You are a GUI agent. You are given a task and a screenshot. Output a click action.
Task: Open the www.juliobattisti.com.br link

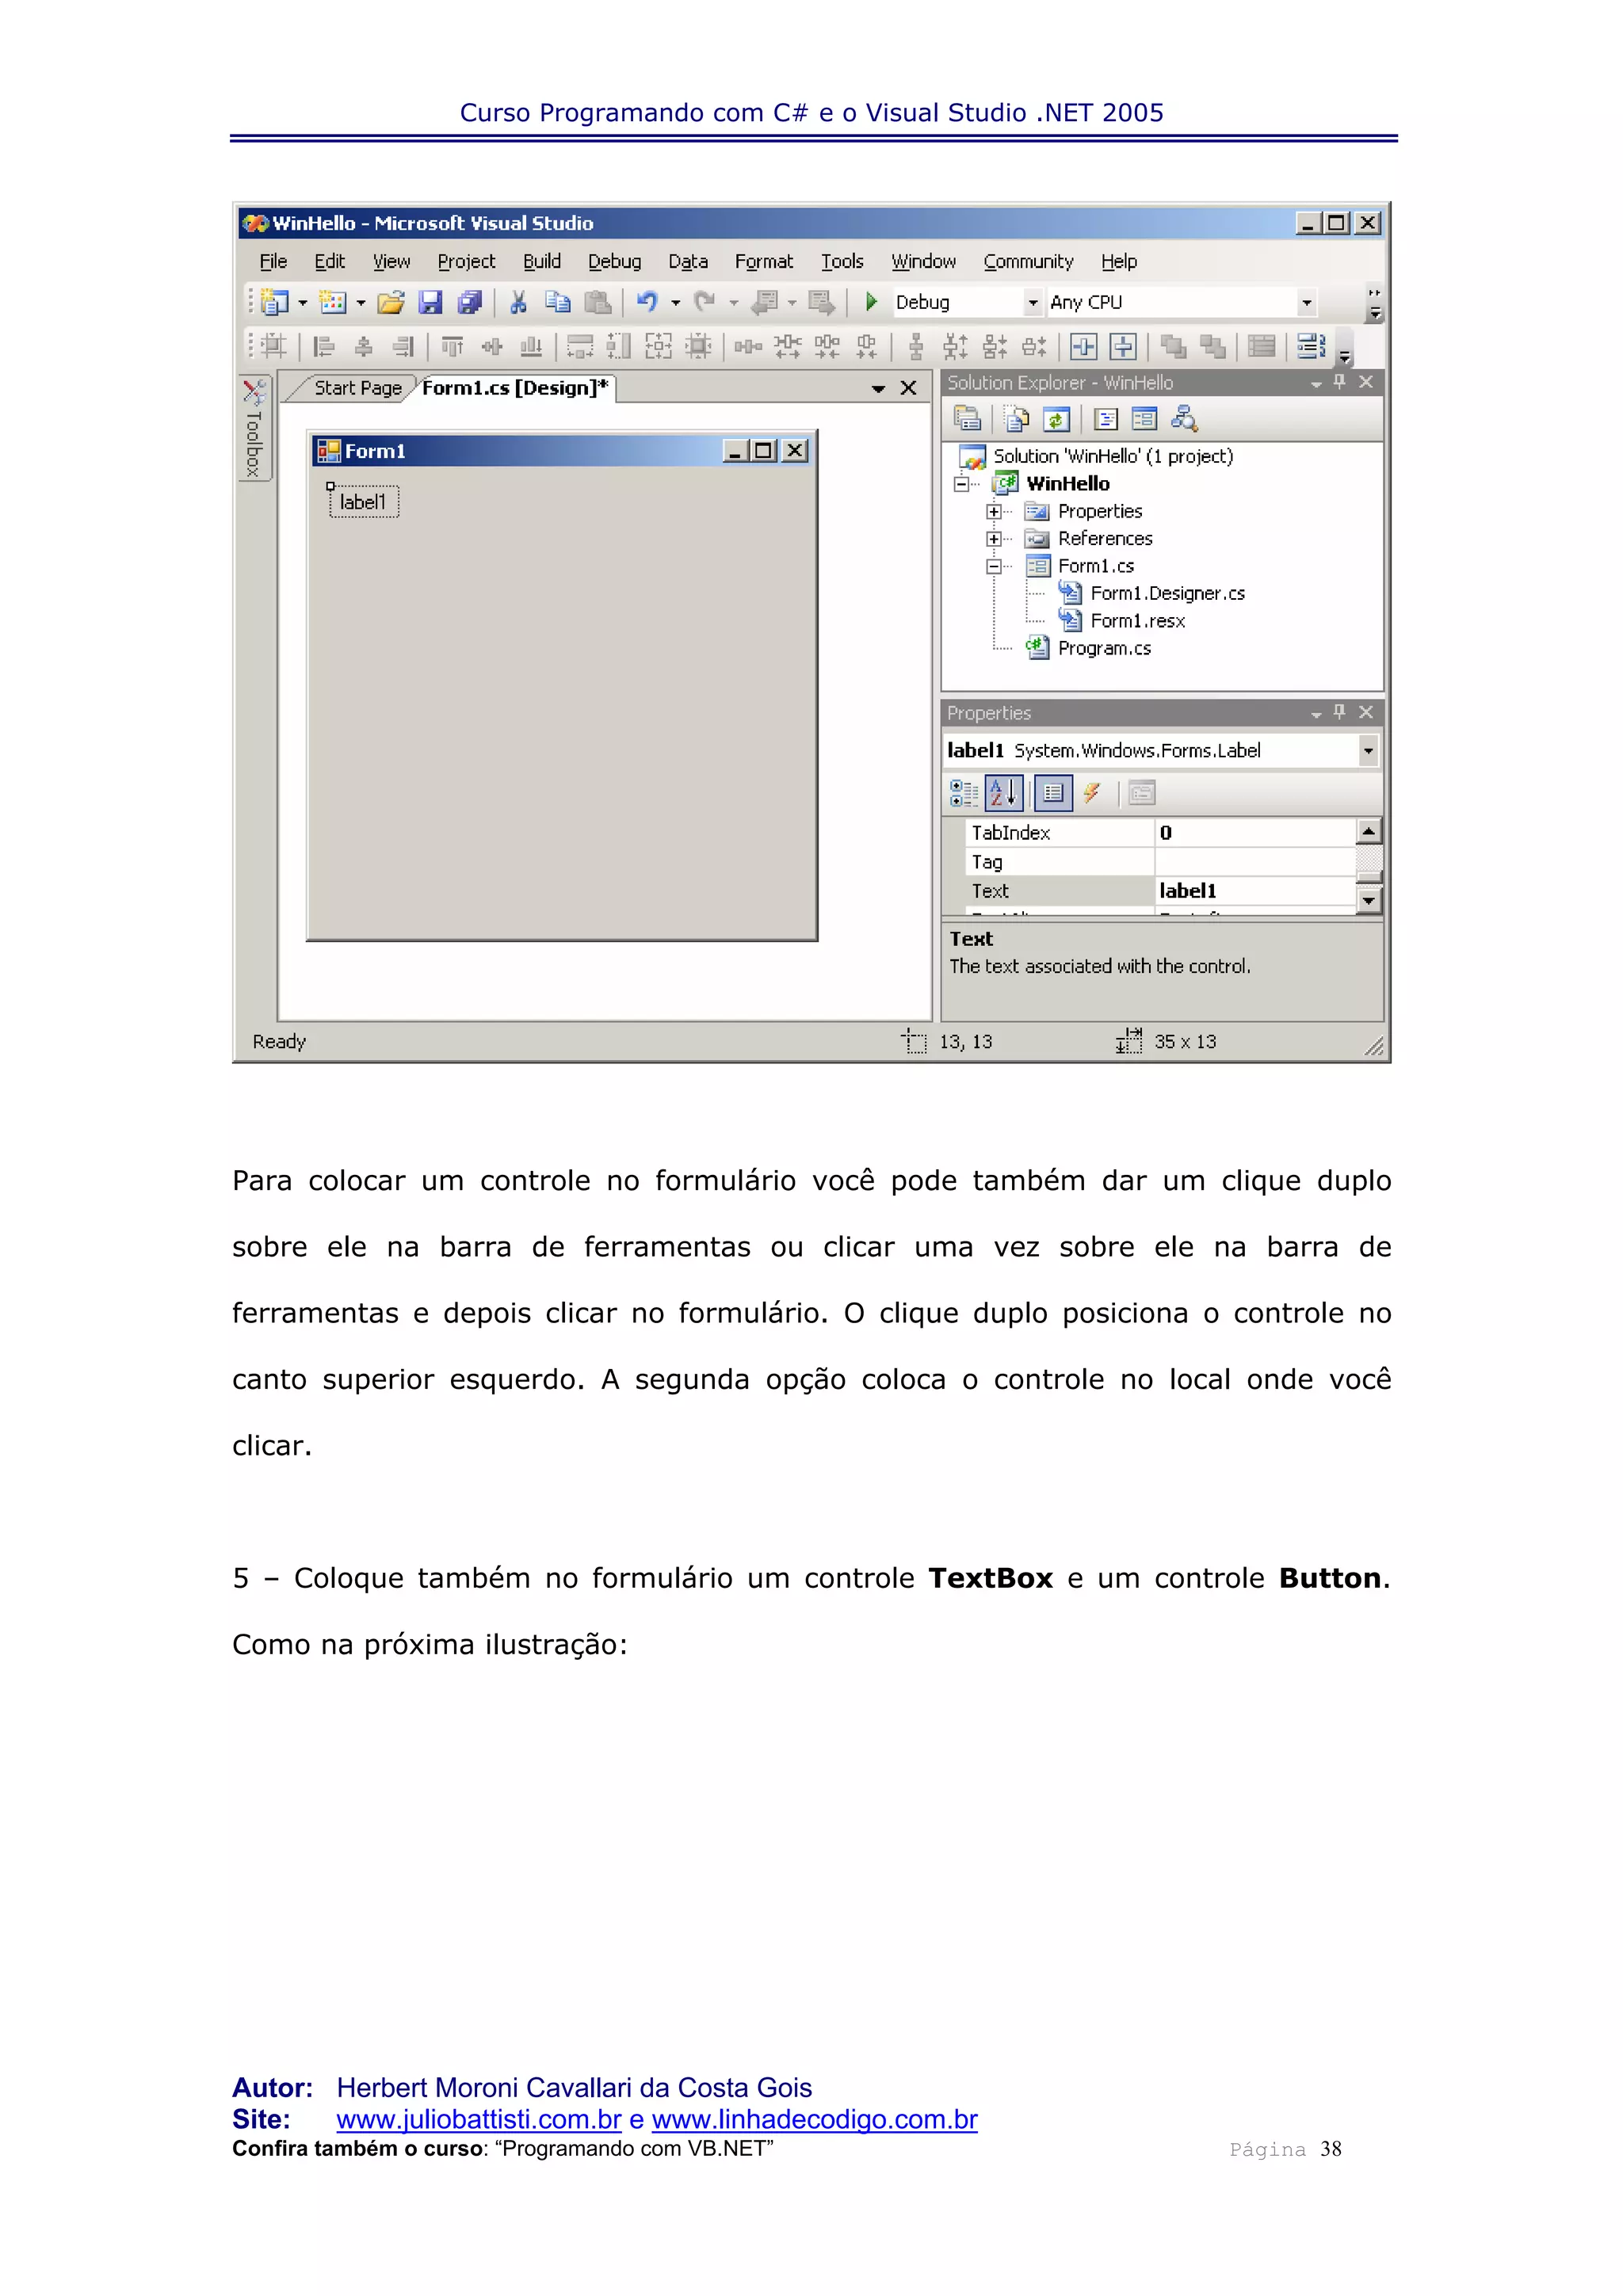(x=479, y=2119)
